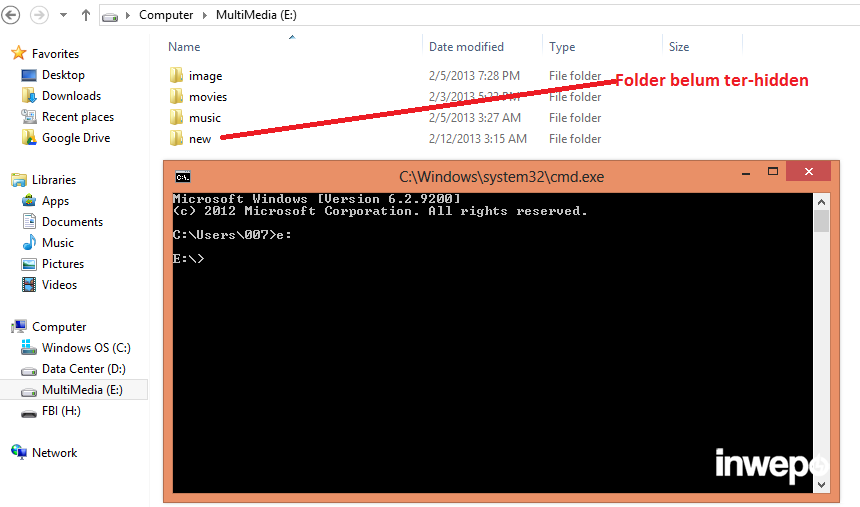Go back with the Back arrow button
860x507 pixels.
[x=10, y=15]
